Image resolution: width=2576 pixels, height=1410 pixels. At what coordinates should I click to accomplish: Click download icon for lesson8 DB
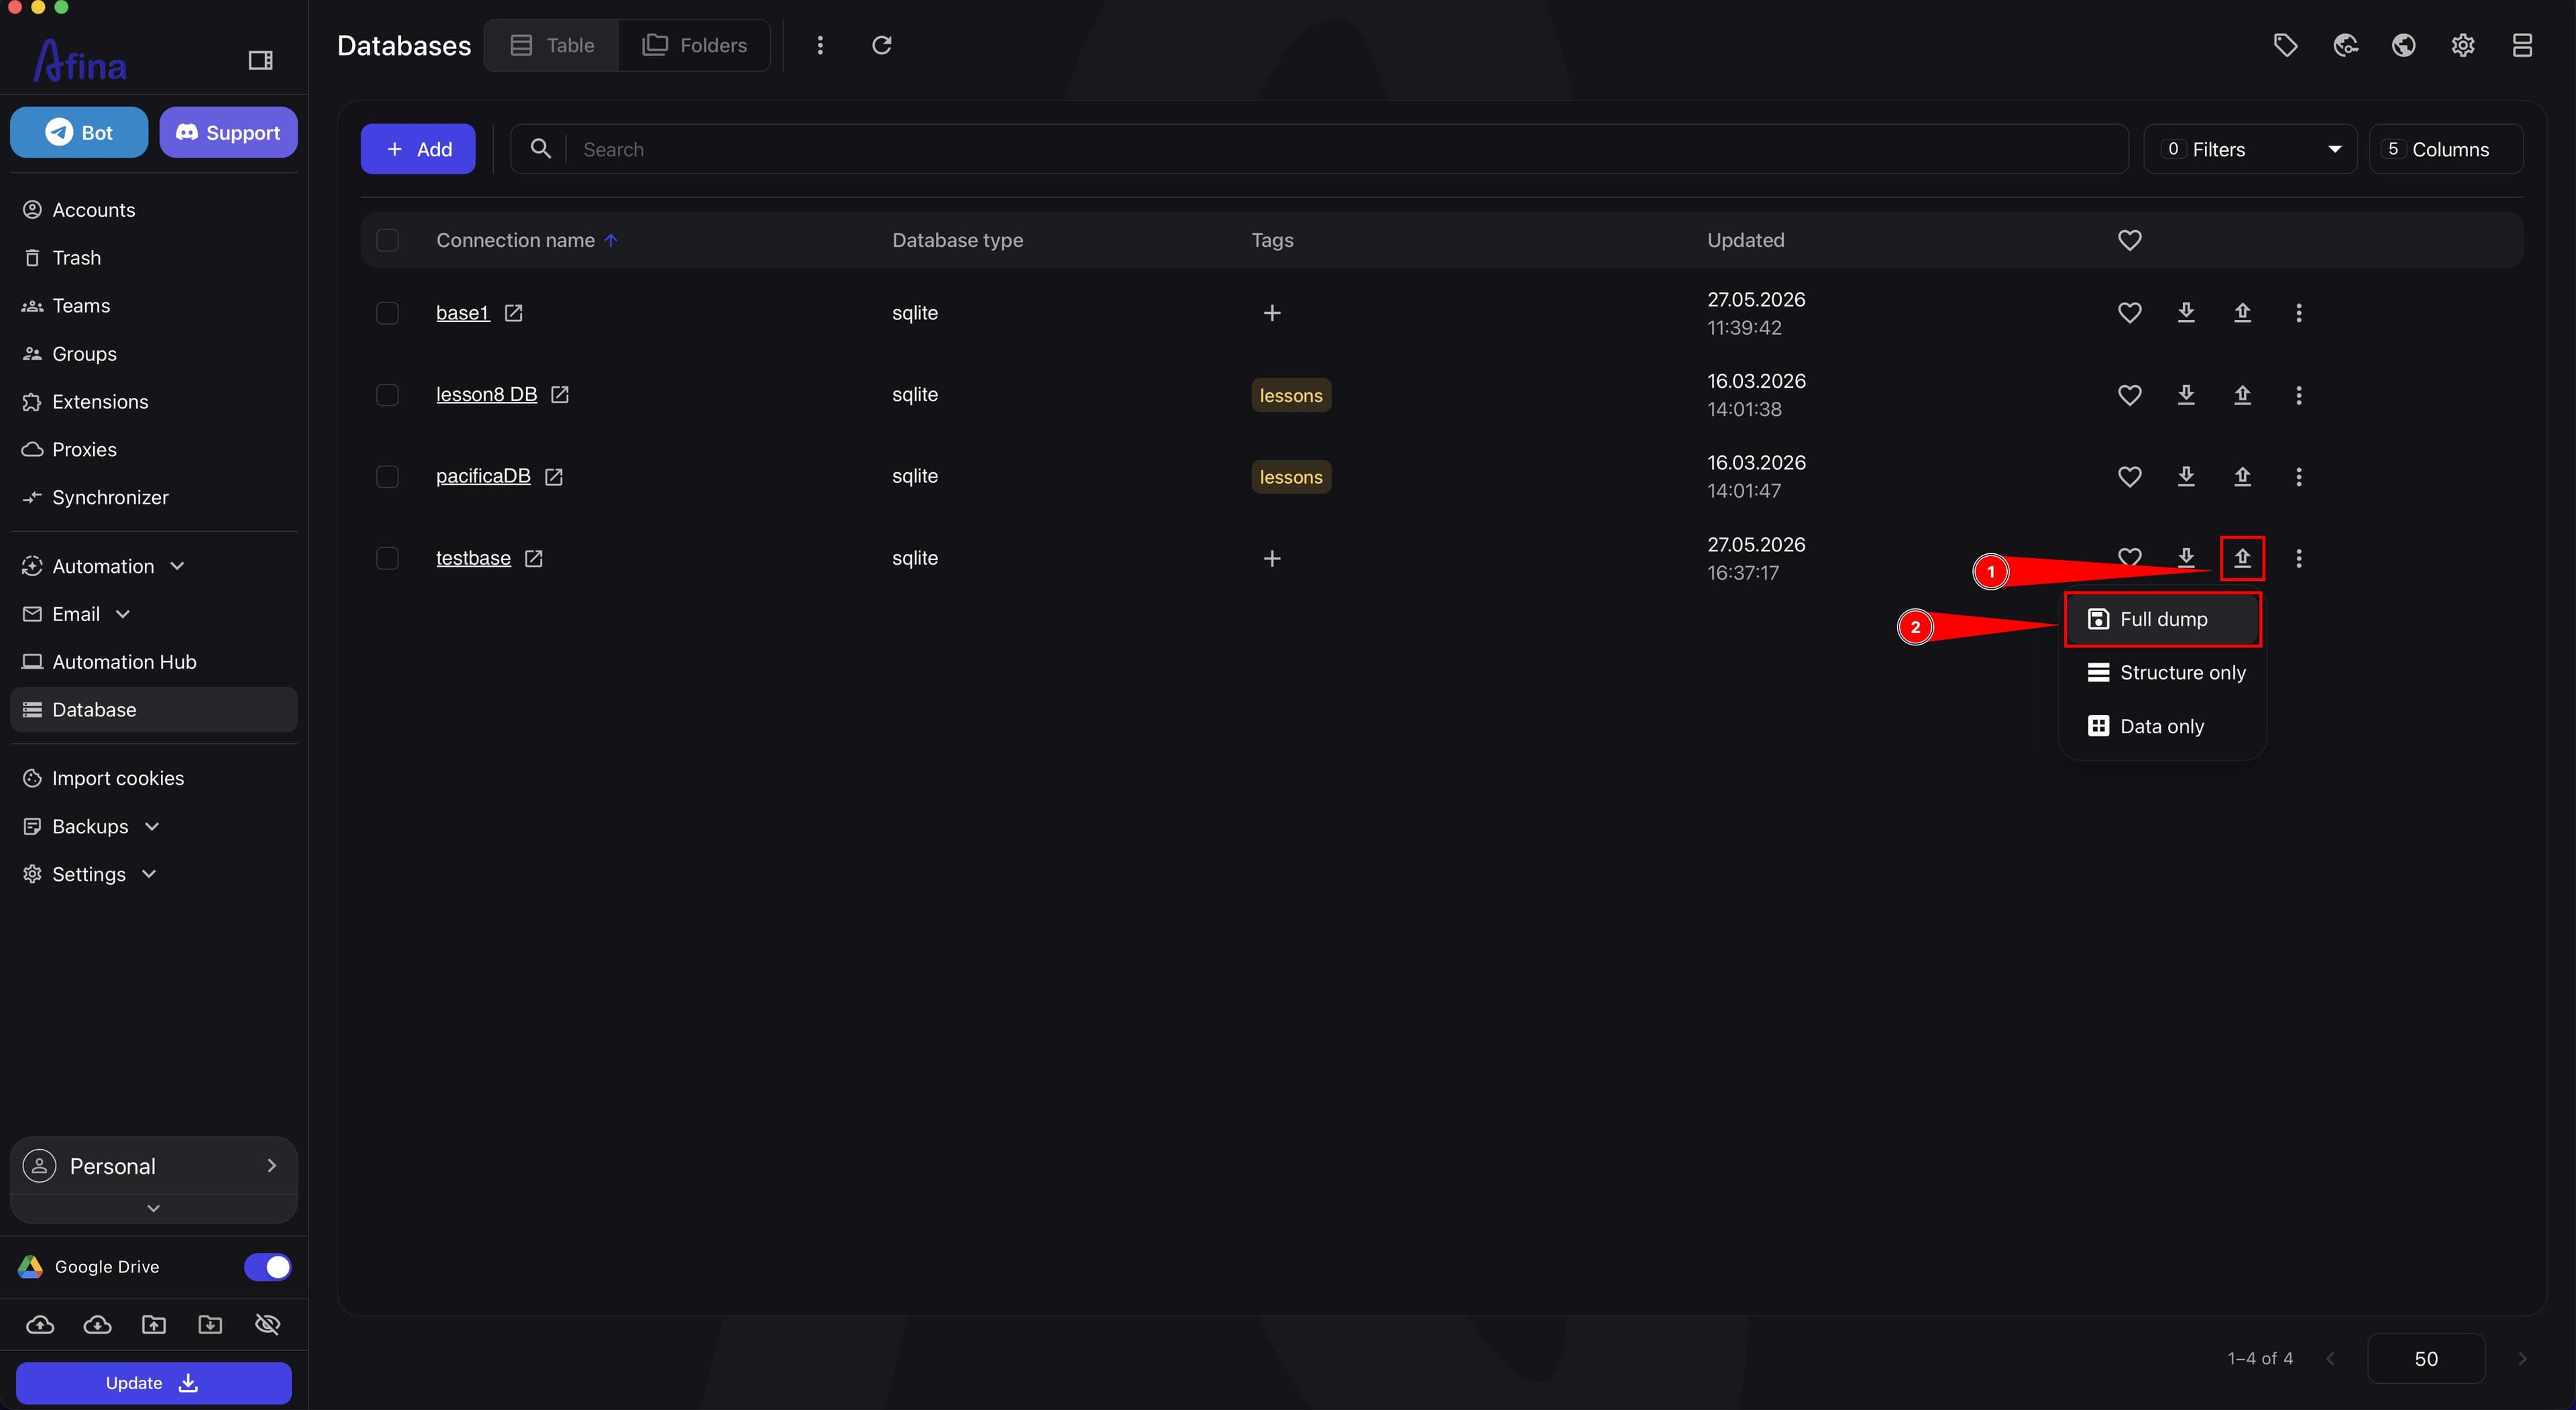coord(2186,395)
